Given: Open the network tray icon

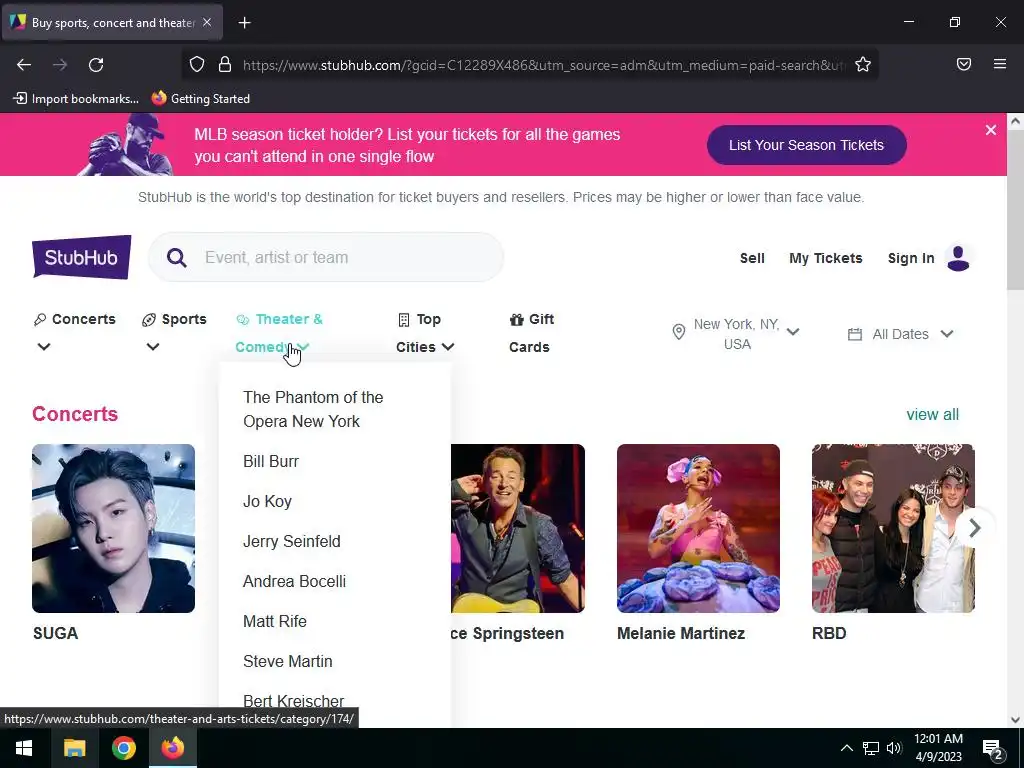Looking at the screenshot, I should 871,748.
